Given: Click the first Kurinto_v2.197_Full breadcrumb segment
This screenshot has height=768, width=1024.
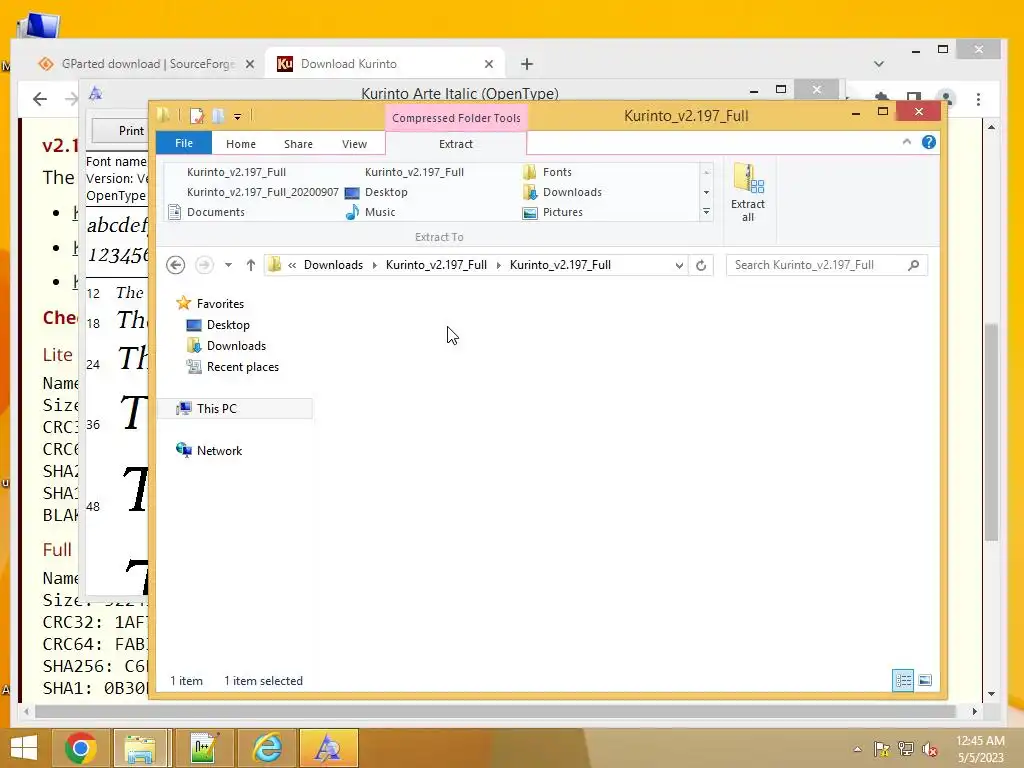Looking at the screenshot, I should click(x=436, y=264).
